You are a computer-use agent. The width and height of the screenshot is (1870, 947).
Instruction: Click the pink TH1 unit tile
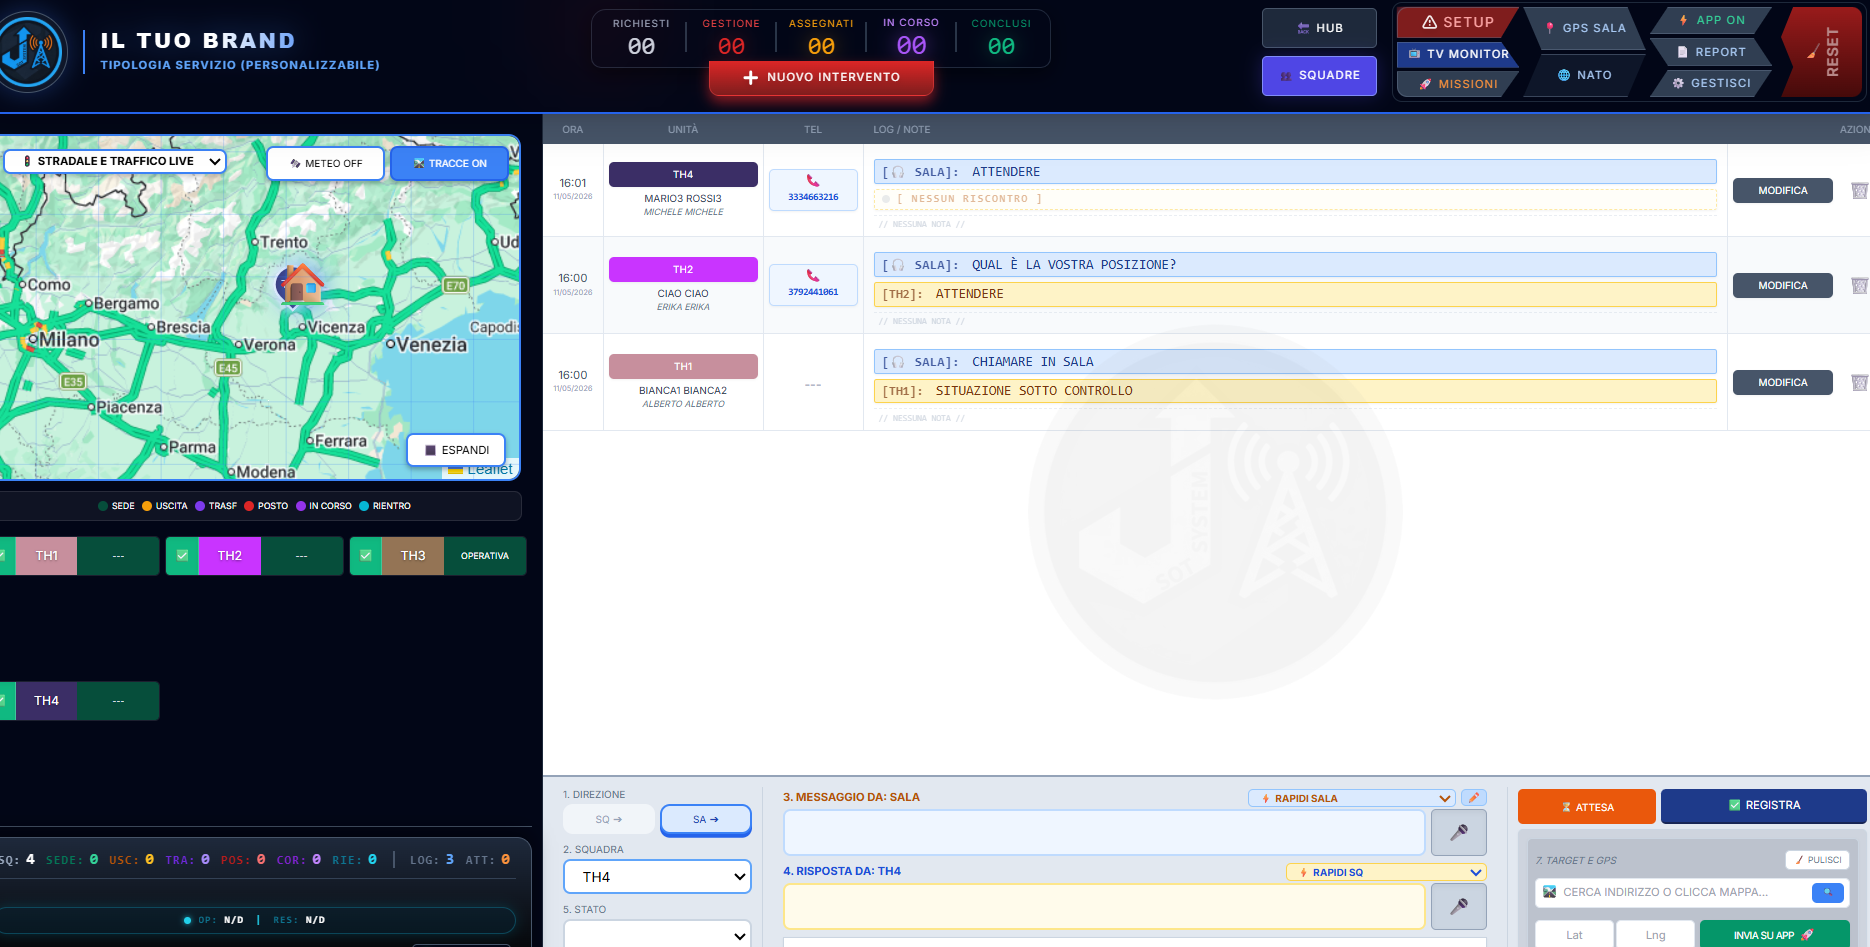(x=47, y=556)
